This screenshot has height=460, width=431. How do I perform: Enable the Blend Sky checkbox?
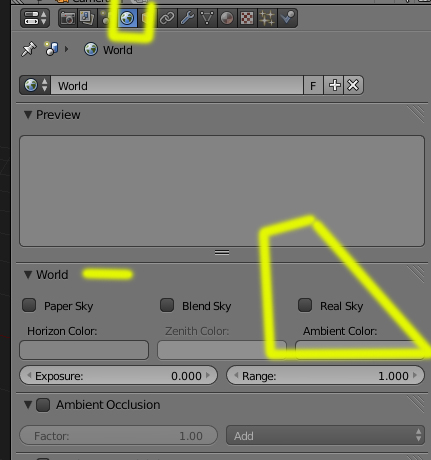[167, 305]
